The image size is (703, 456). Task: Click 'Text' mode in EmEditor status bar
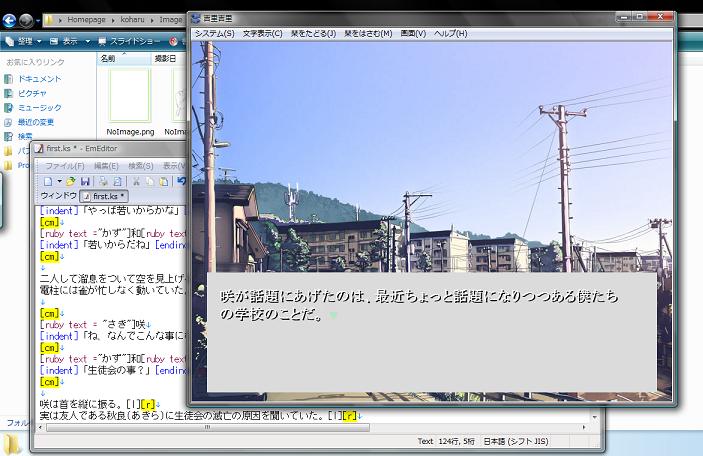coord(425,441)
